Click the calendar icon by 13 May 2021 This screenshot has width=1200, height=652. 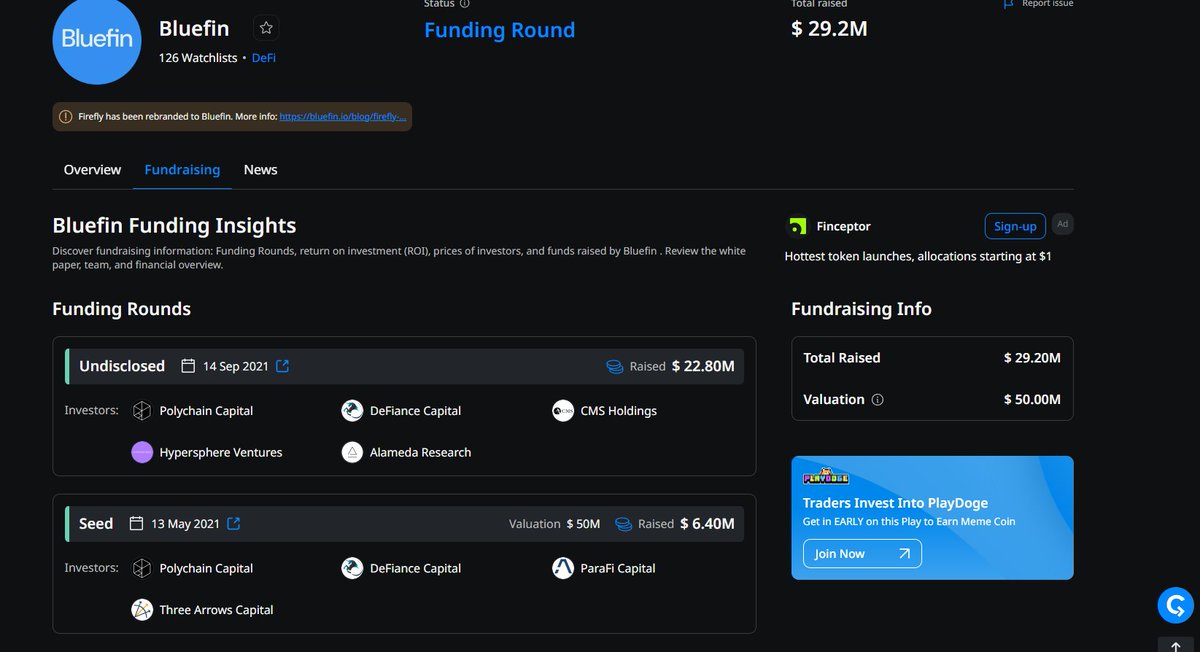click(137, 524)
